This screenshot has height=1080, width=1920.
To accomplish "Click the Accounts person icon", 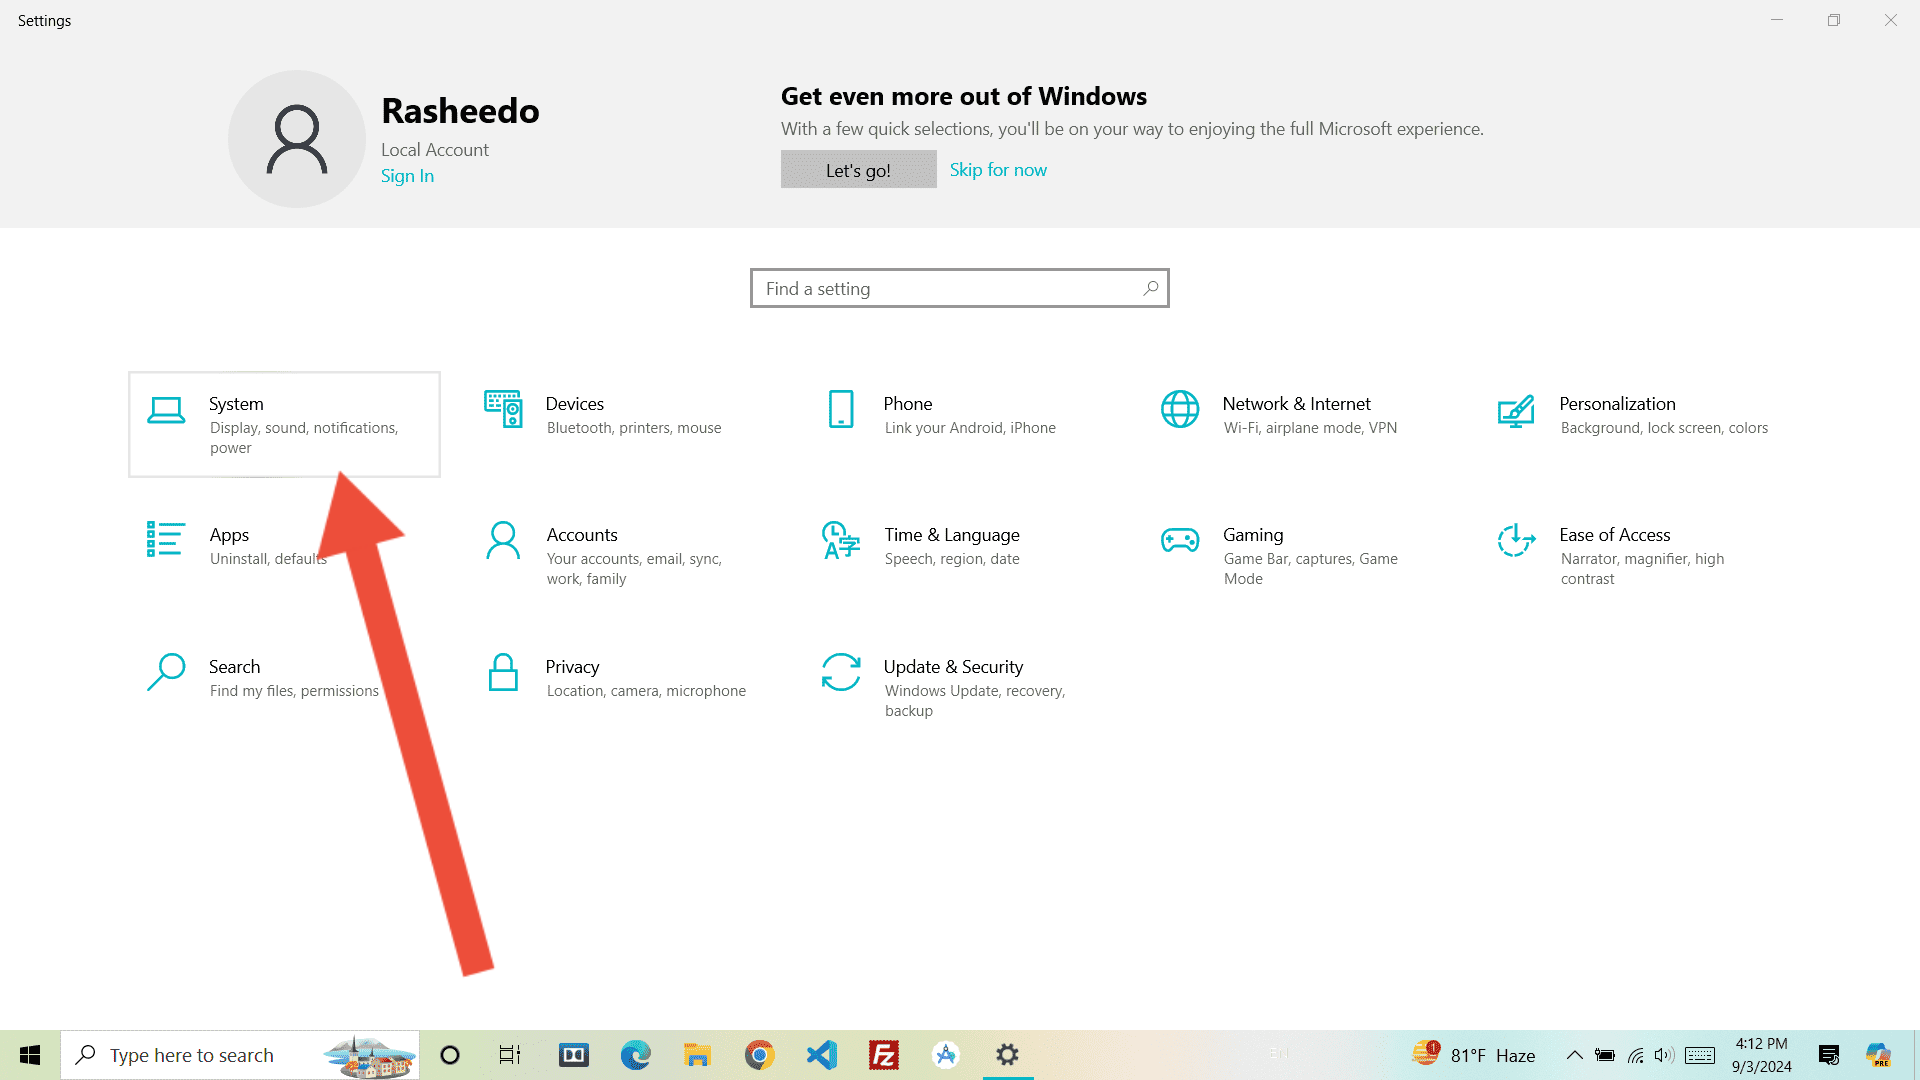I will pos(503,540).
